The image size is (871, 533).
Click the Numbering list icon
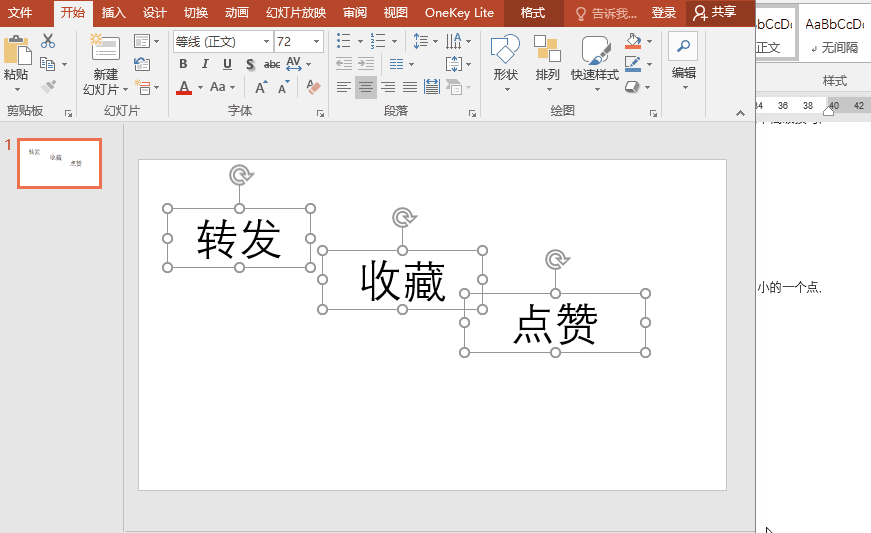click(x=378, y=41)
